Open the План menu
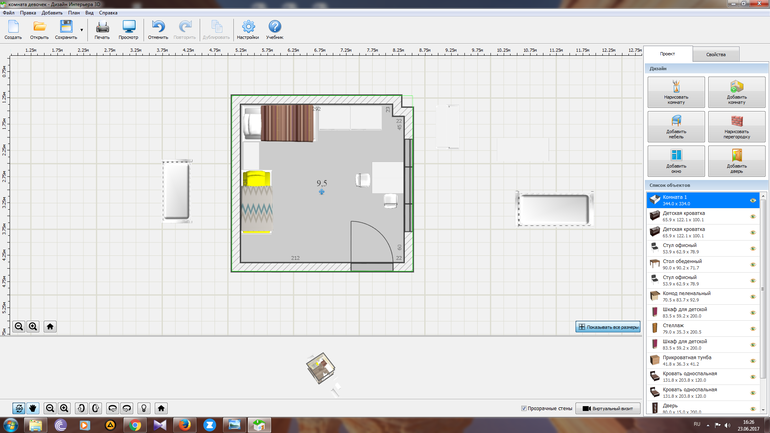Image resolution: width=770 pixels, height=433 pixels. (73, 13)
